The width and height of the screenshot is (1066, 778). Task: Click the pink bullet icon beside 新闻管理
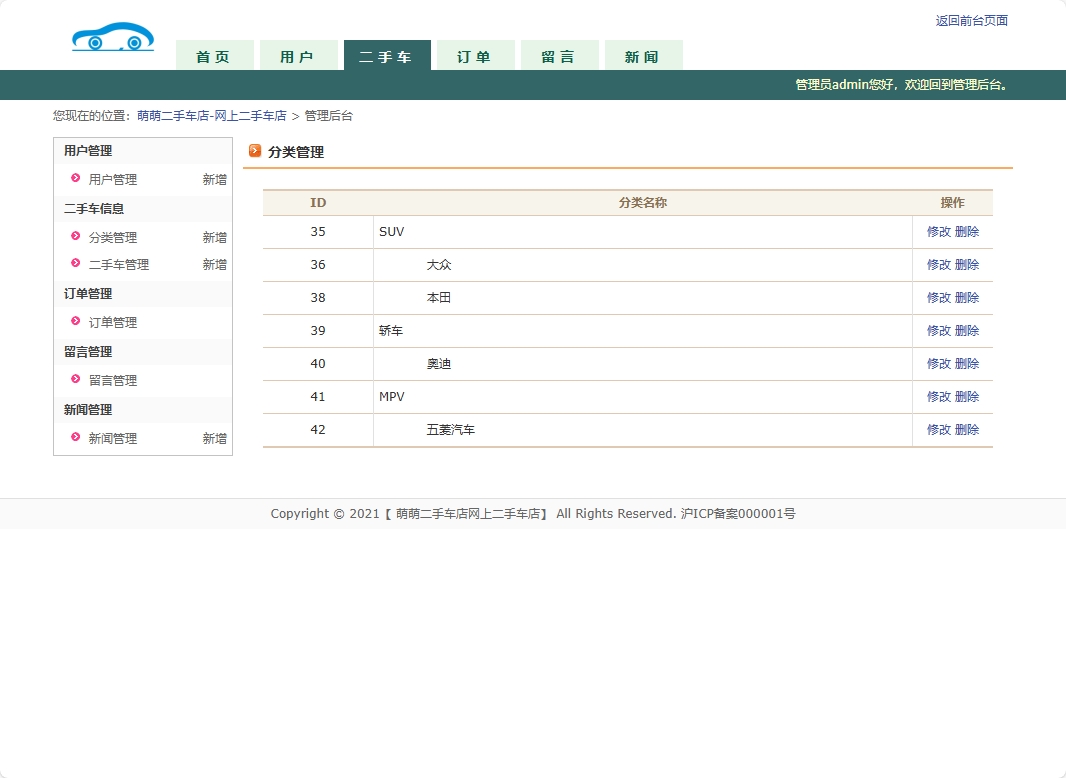[x=76, y=438]
